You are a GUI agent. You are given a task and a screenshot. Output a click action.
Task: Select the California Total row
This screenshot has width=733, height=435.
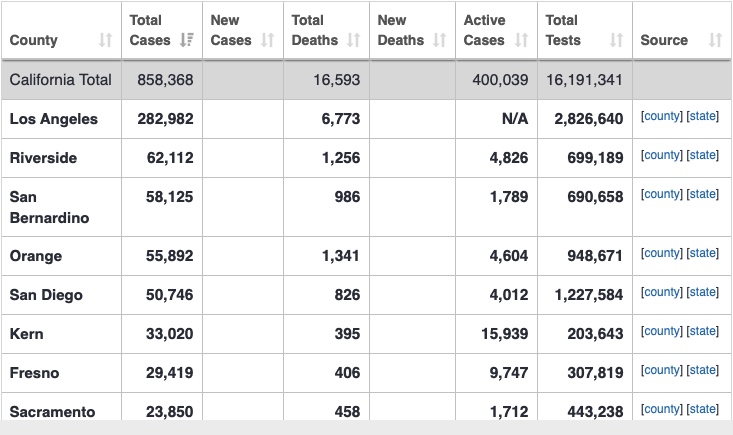click(366, 80)
